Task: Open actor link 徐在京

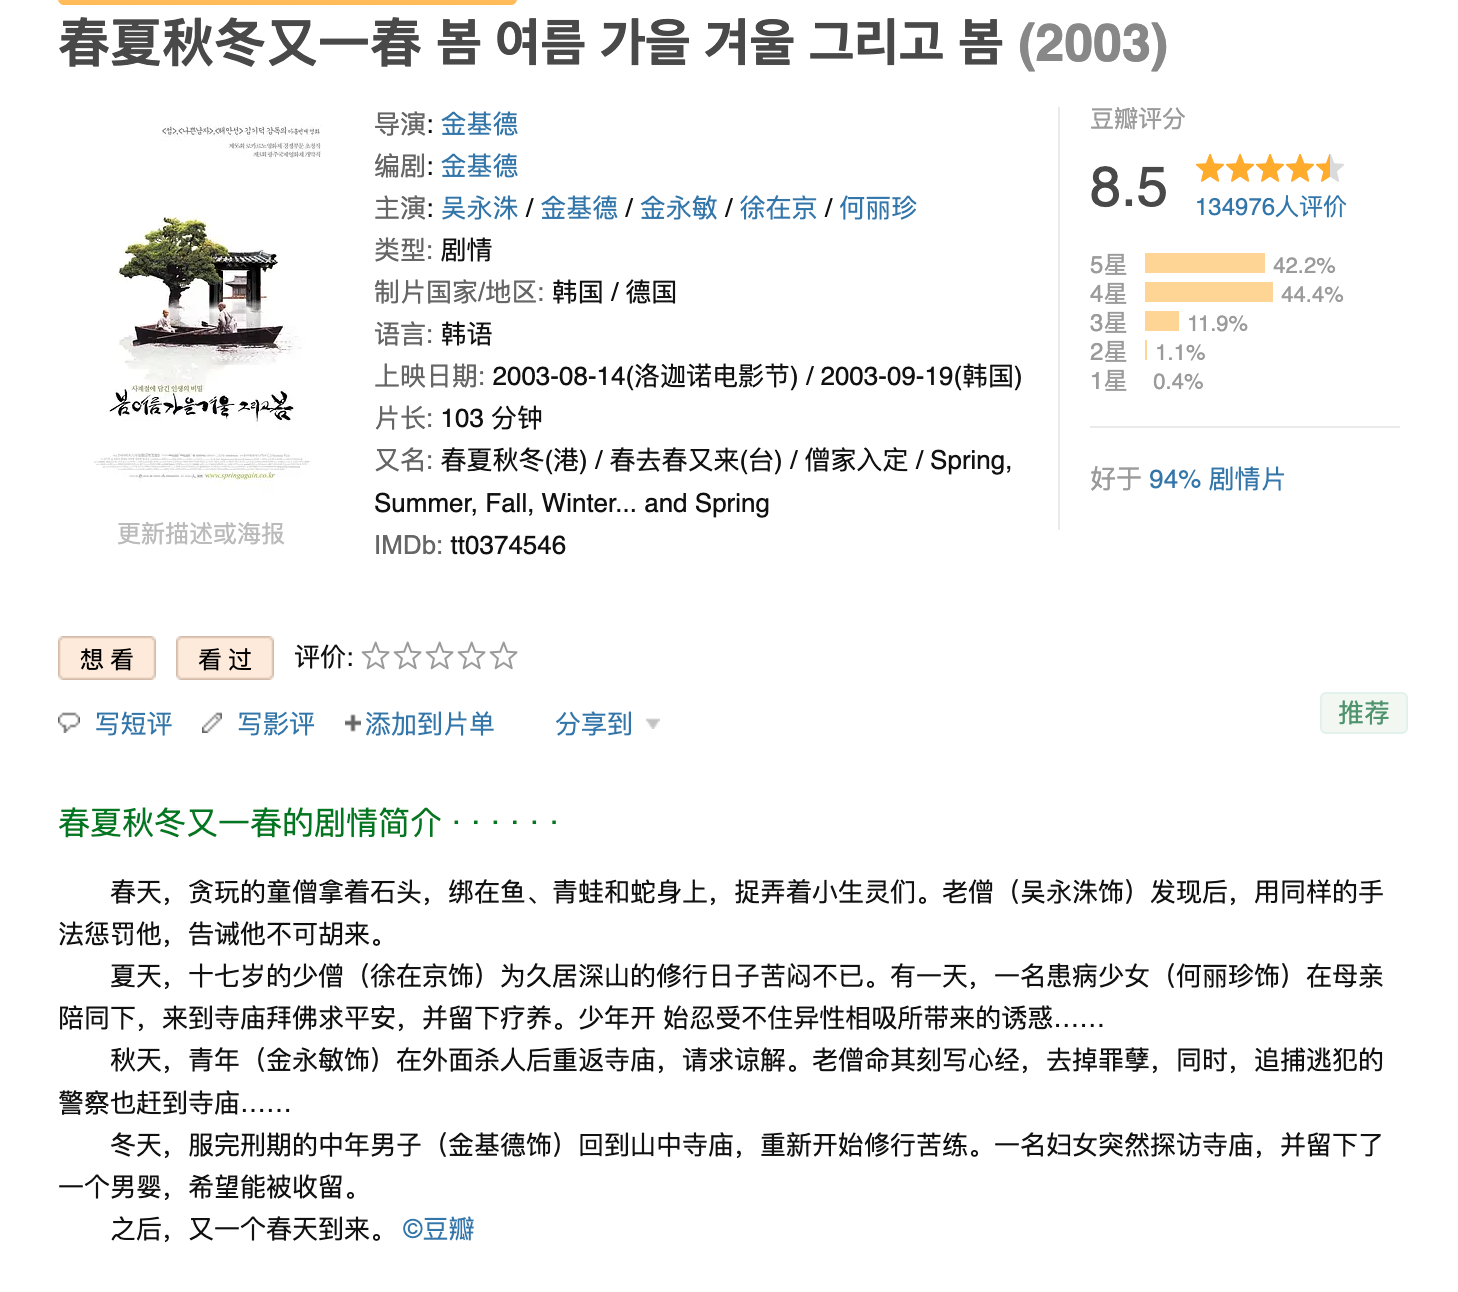Action: (x=778, y=208)
